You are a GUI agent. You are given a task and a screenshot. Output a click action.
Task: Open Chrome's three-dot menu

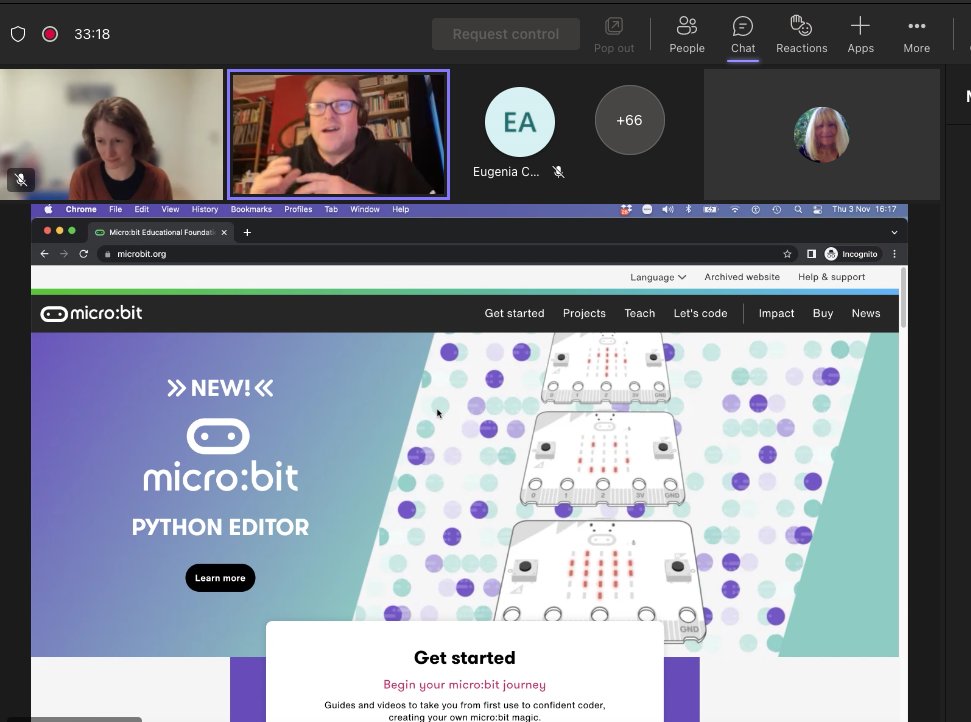(x=894, y=254)
